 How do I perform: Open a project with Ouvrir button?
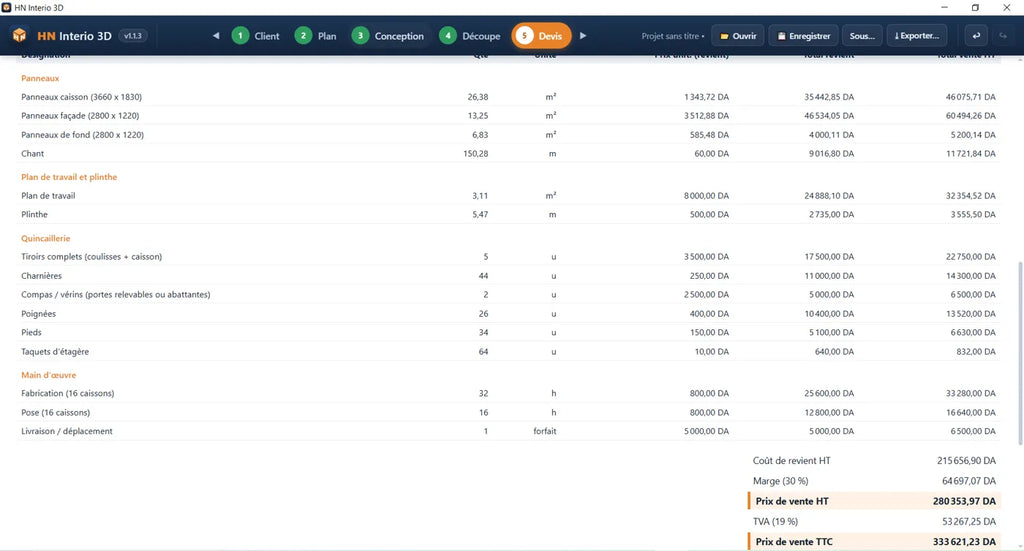(738, 36)
